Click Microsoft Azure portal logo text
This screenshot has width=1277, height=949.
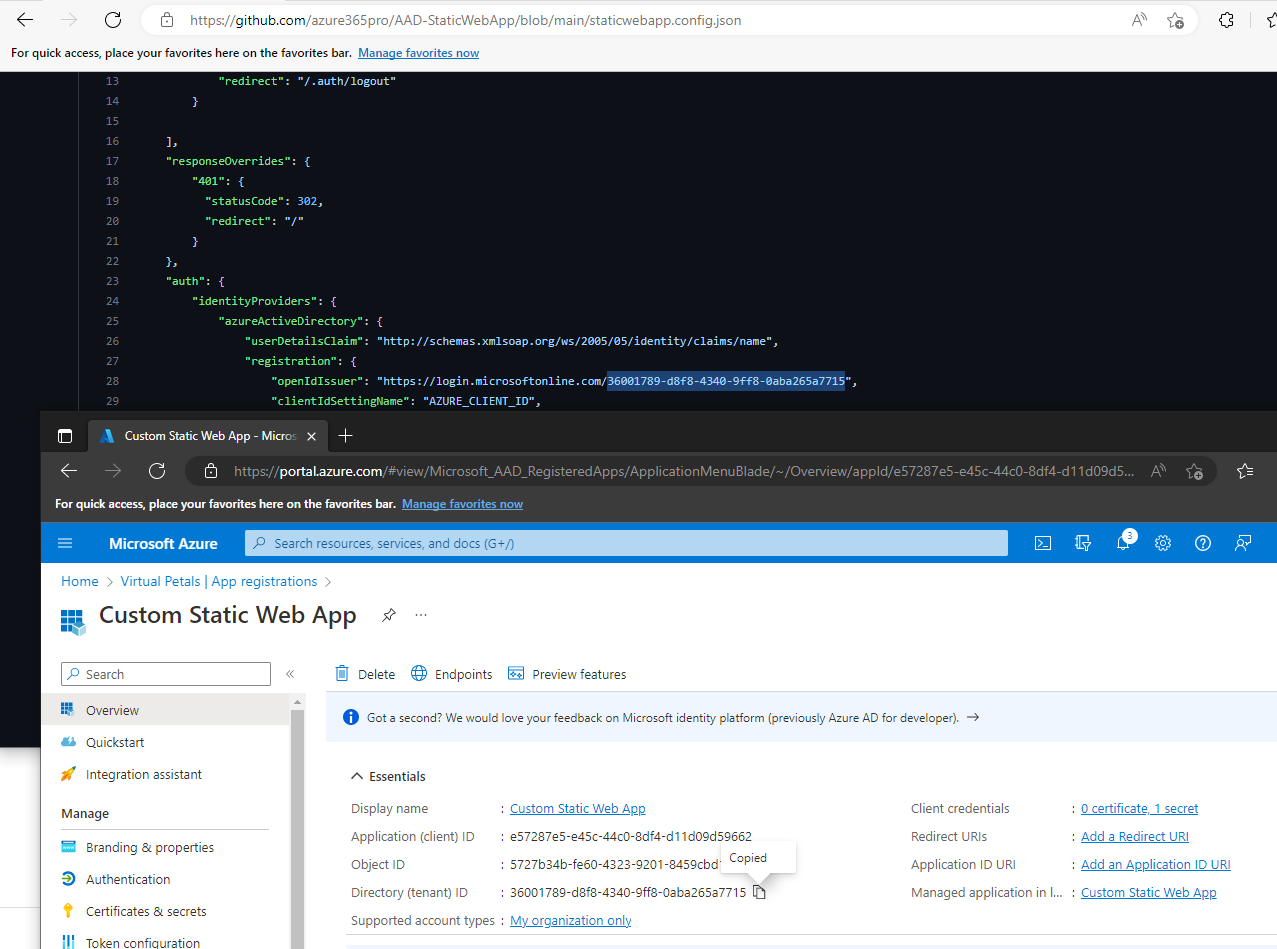coord(163,543)
